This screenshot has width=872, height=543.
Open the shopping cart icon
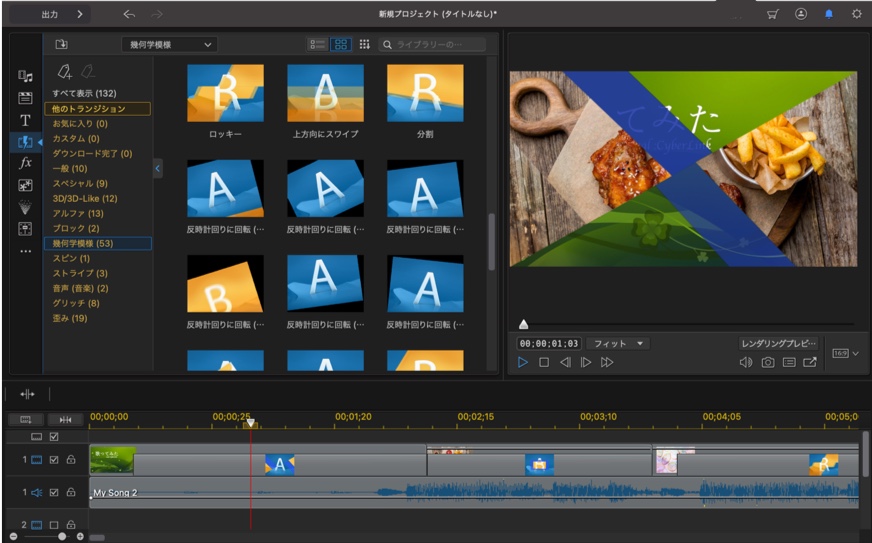pyautogui.click(x=772, y=14)
